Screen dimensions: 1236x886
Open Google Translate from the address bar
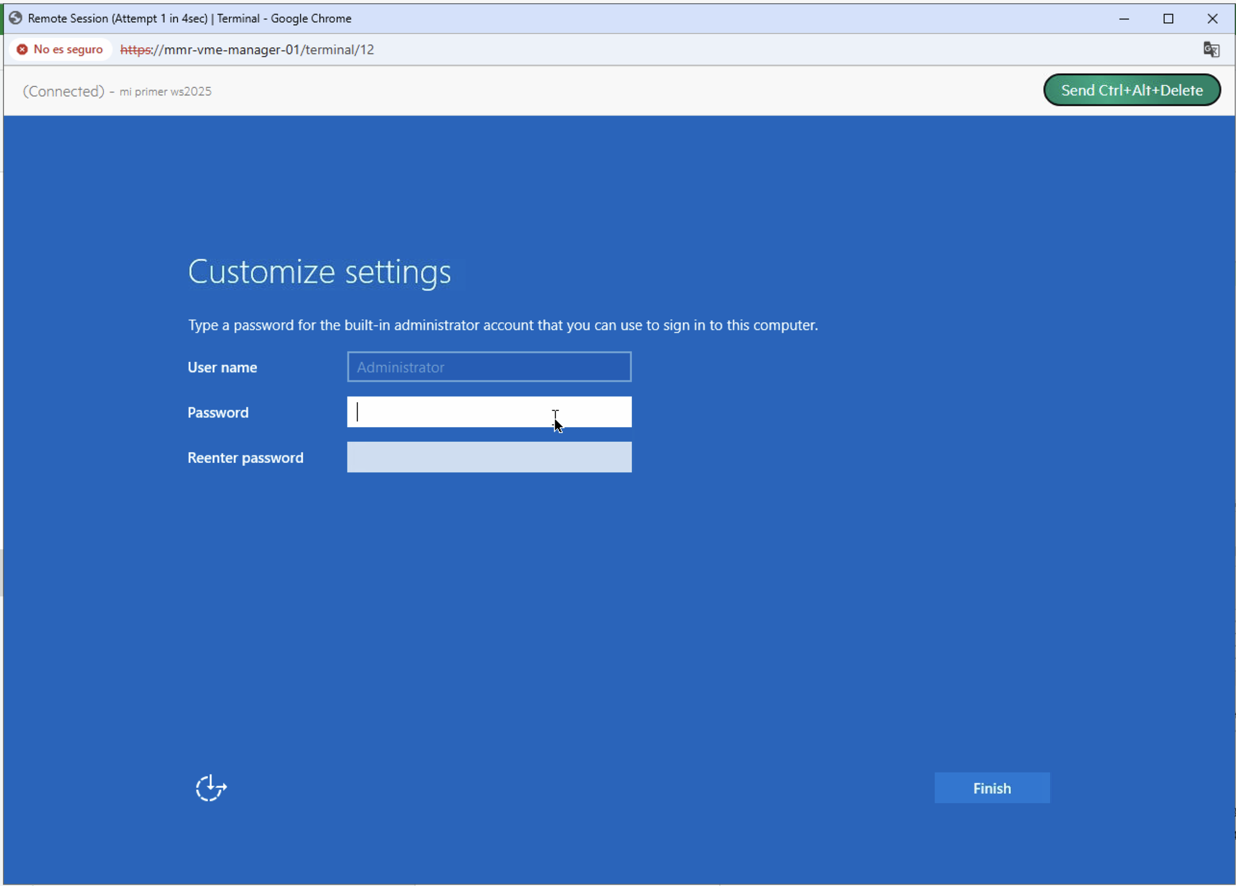coord(1211,48)
